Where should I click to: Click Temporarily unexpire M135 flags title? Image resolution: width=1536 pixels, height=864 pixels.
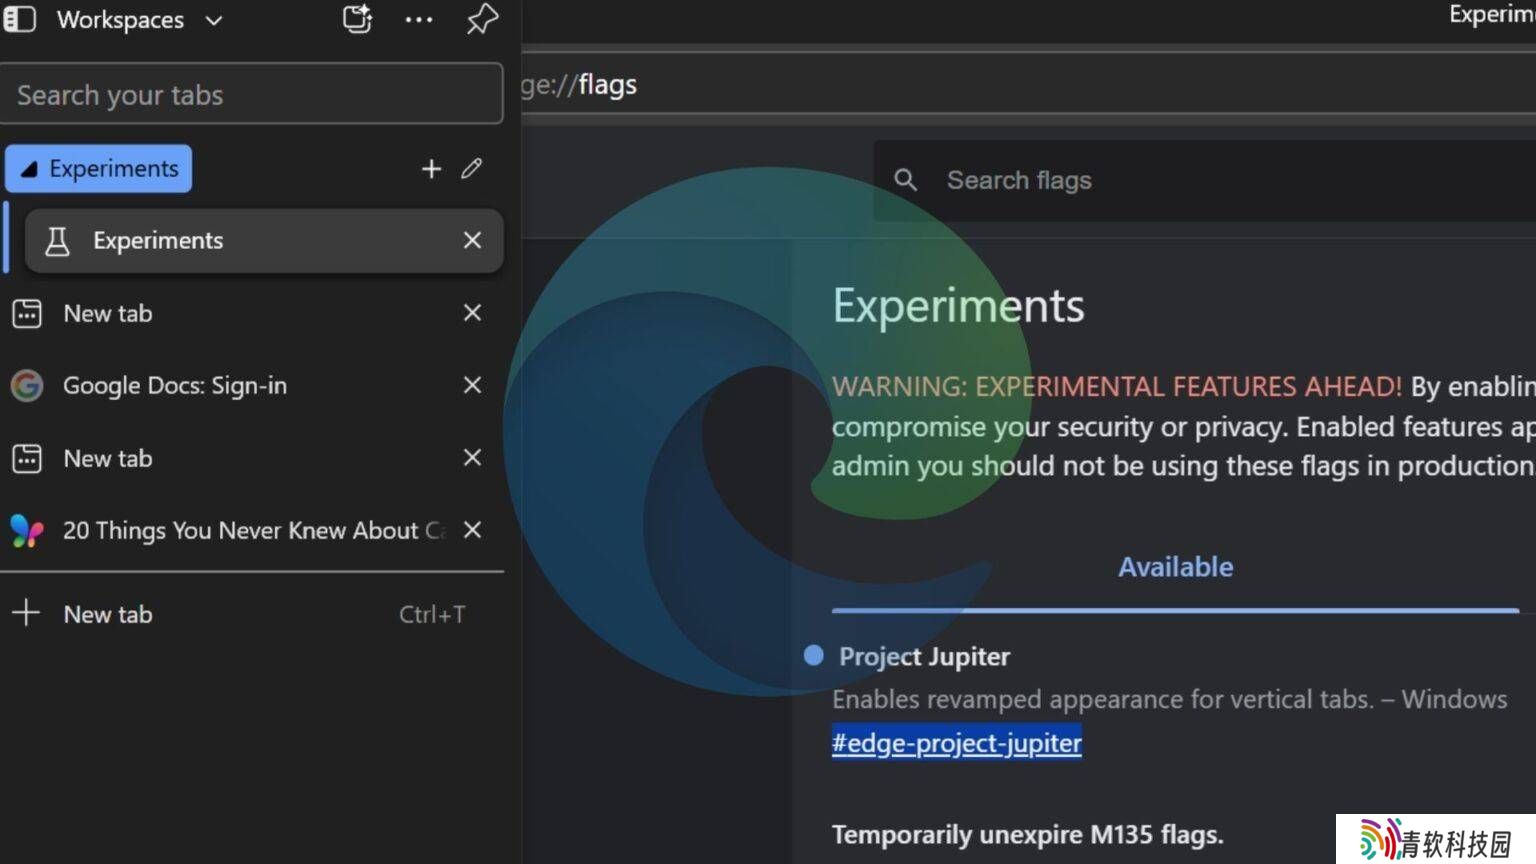[1027, 834]
